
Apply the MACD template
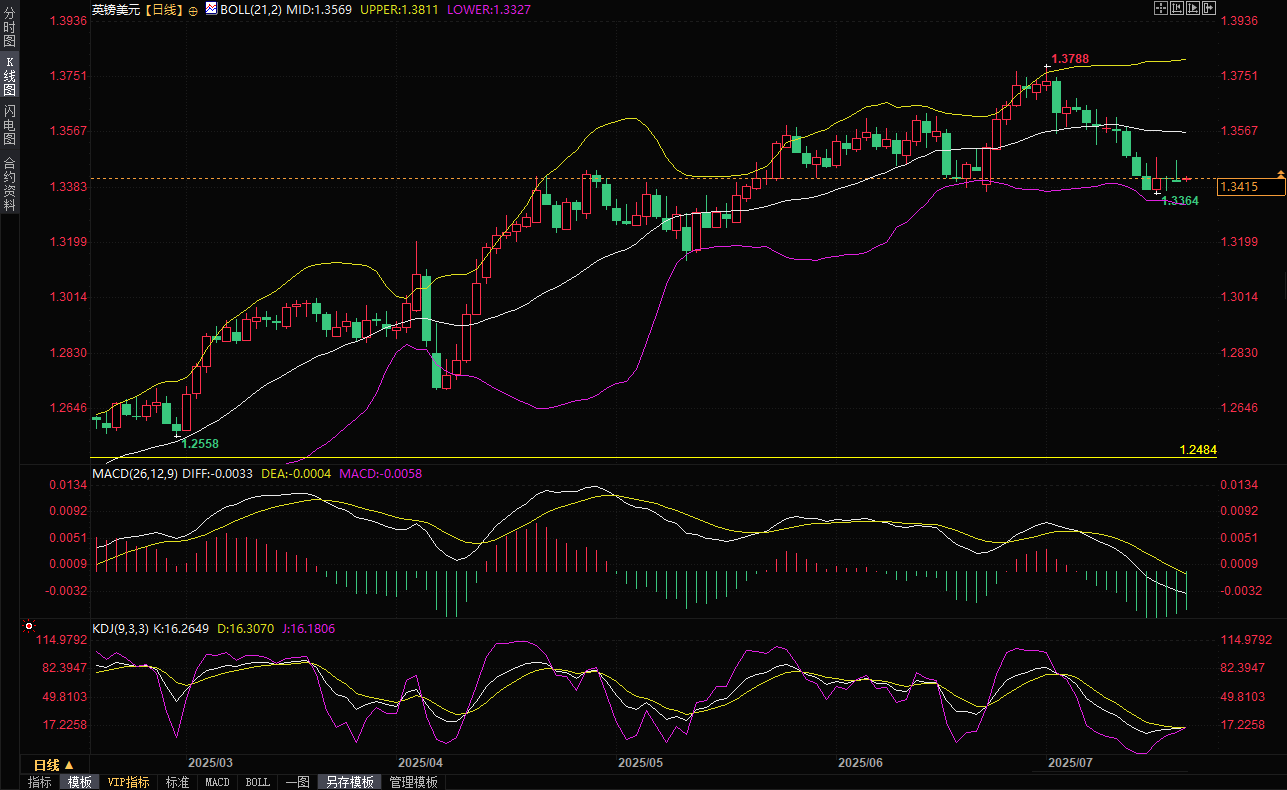click(x=217, y=782)
